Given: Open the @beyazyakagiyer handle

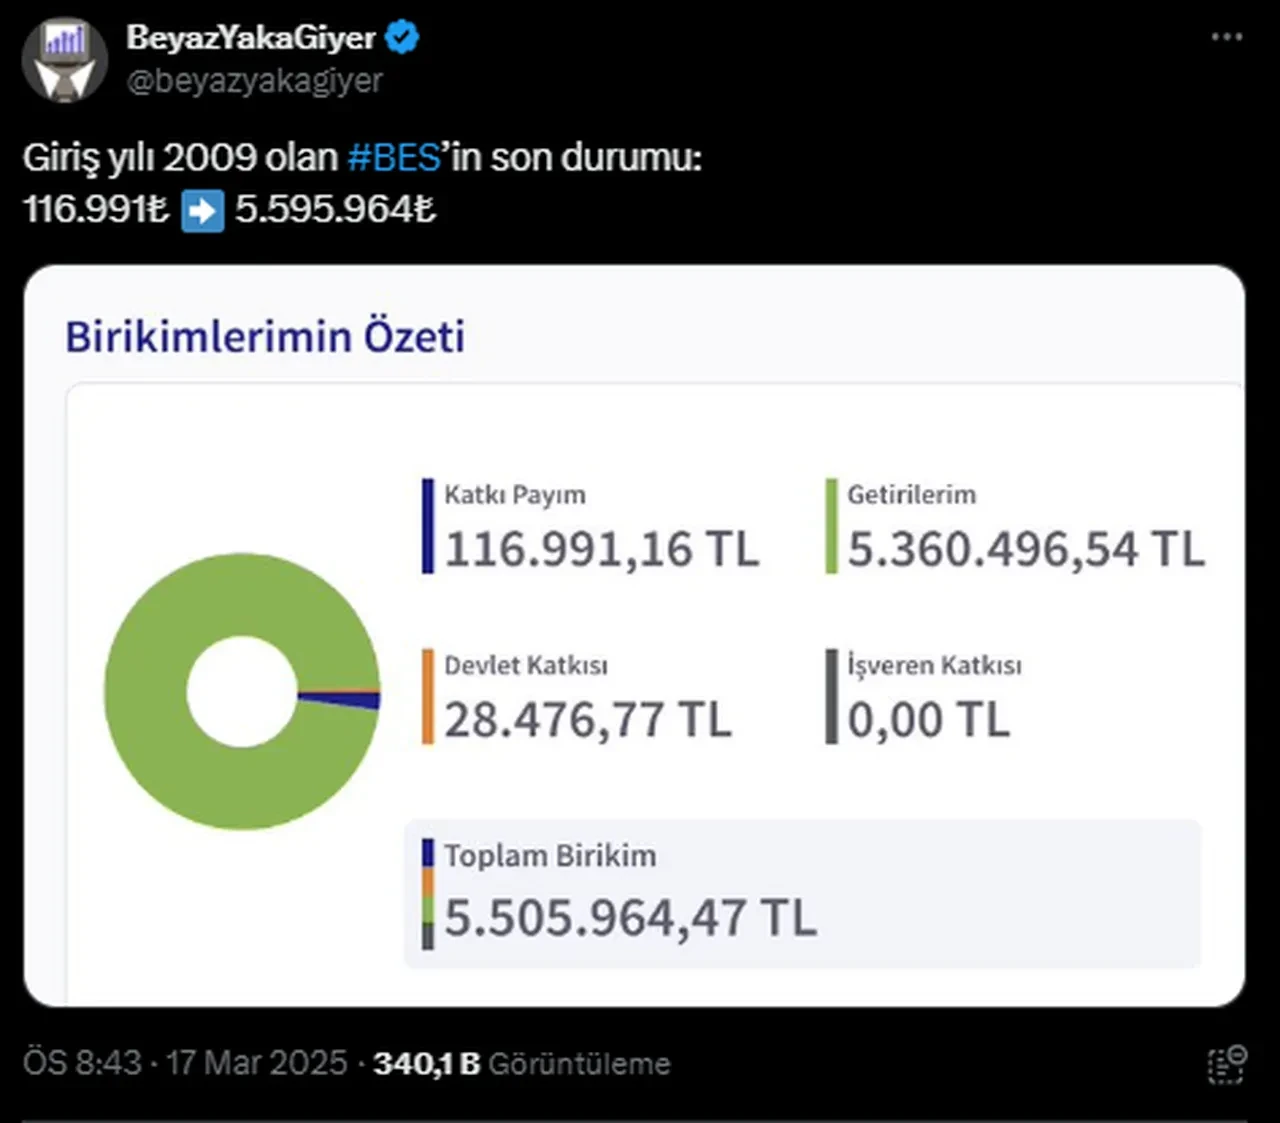Looking at the screenshot, I should click(x=253, y=82).
